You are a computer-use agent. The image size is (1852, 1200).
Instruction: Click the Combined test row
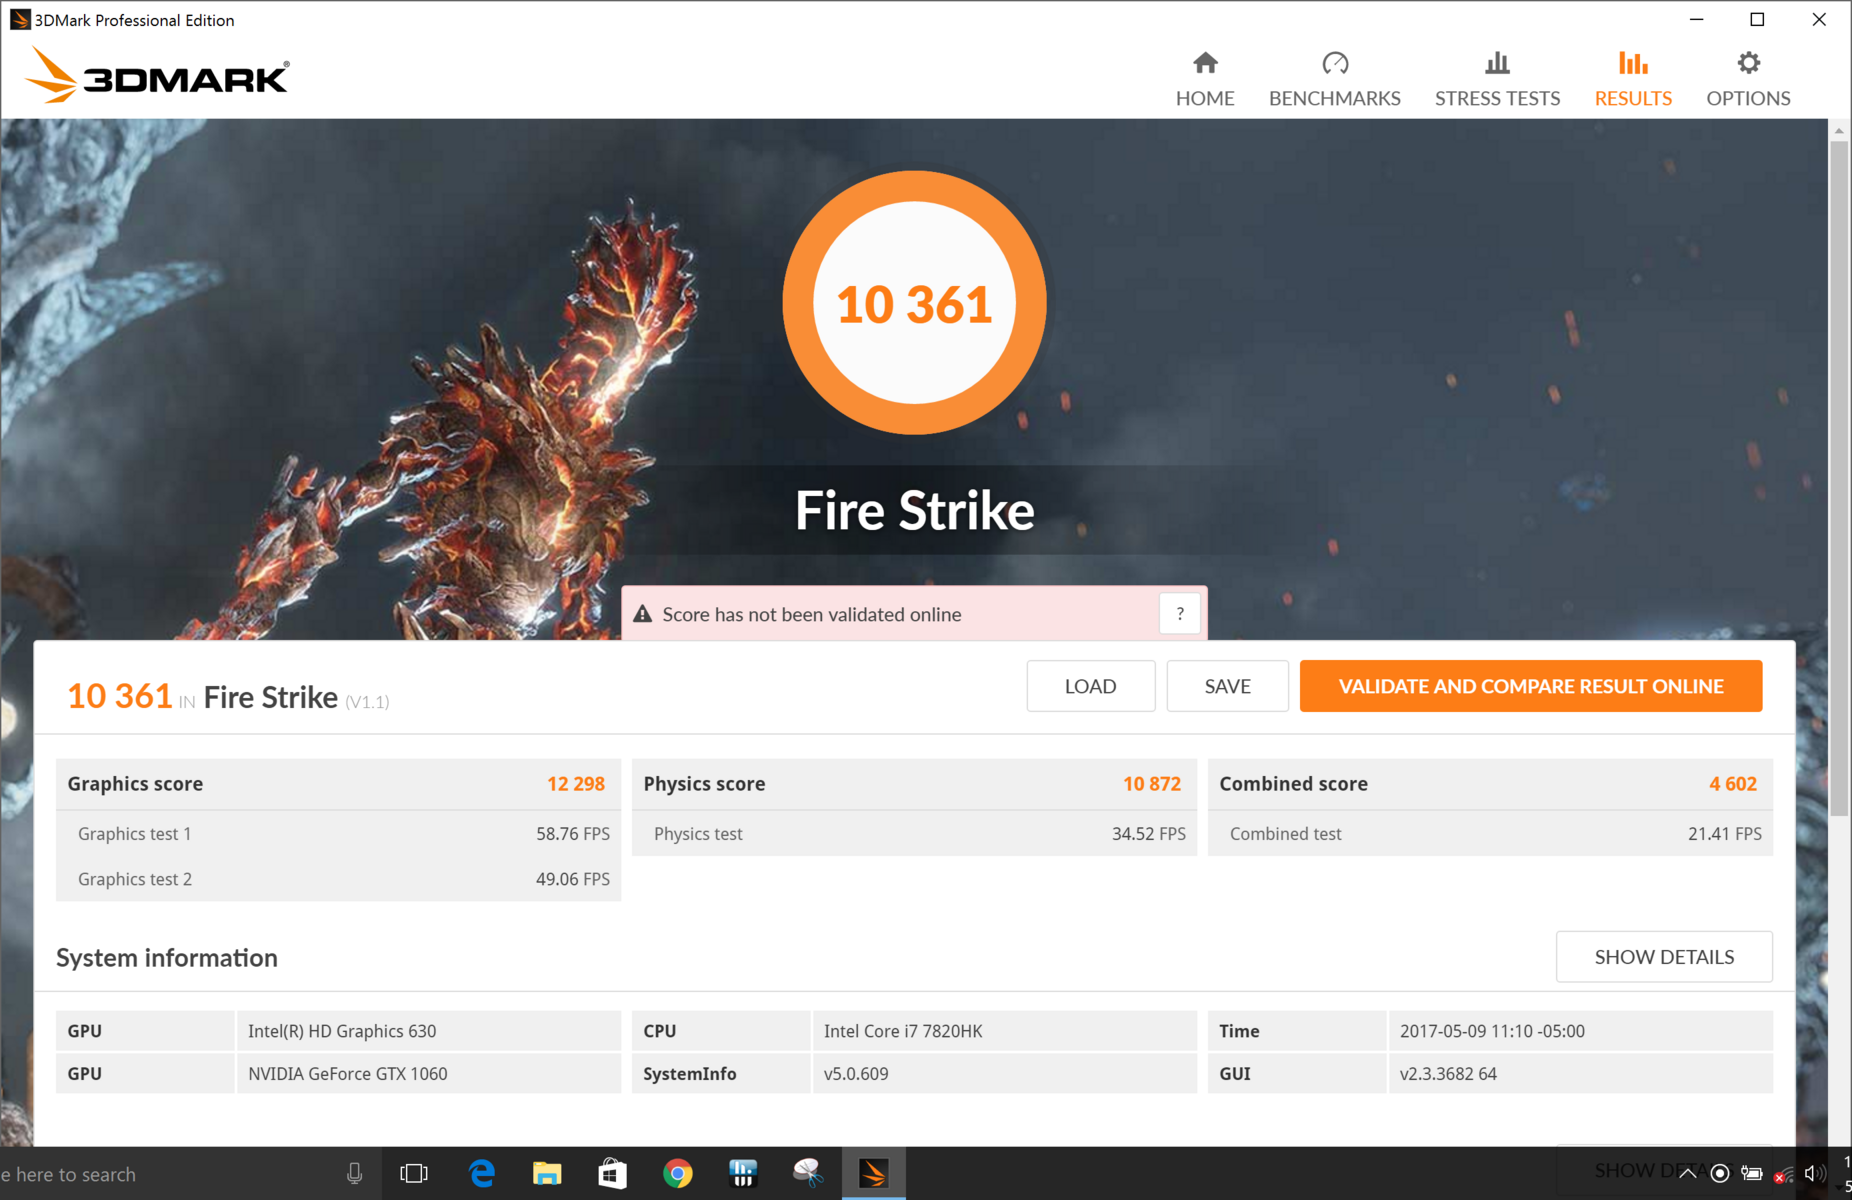[x=1490, y=833]
